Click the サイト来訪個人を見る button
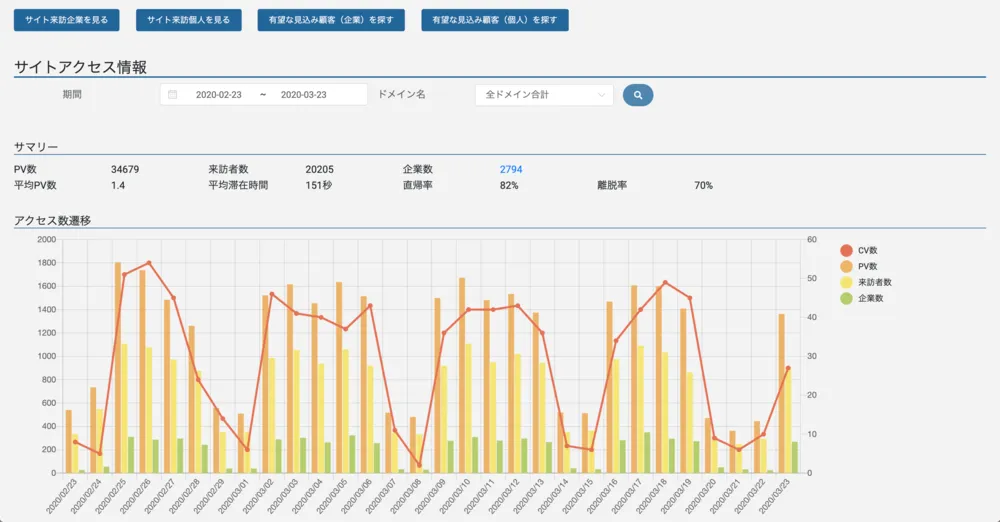Image resolution: width=1000 pixels, height=522 pixels. coord(188,20)
